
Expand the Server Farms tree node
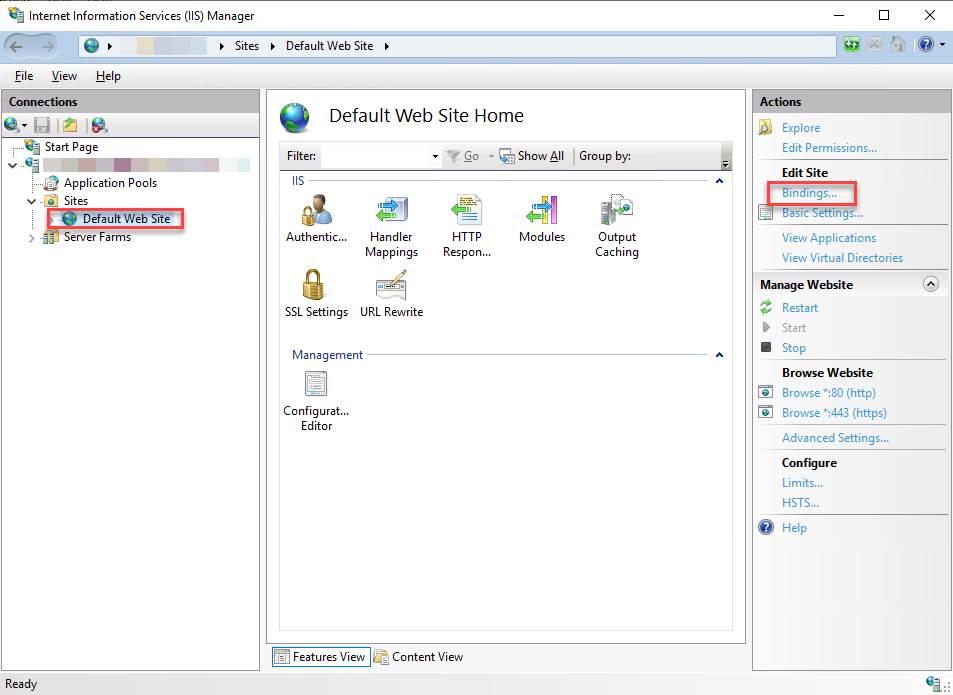point(32,238)
